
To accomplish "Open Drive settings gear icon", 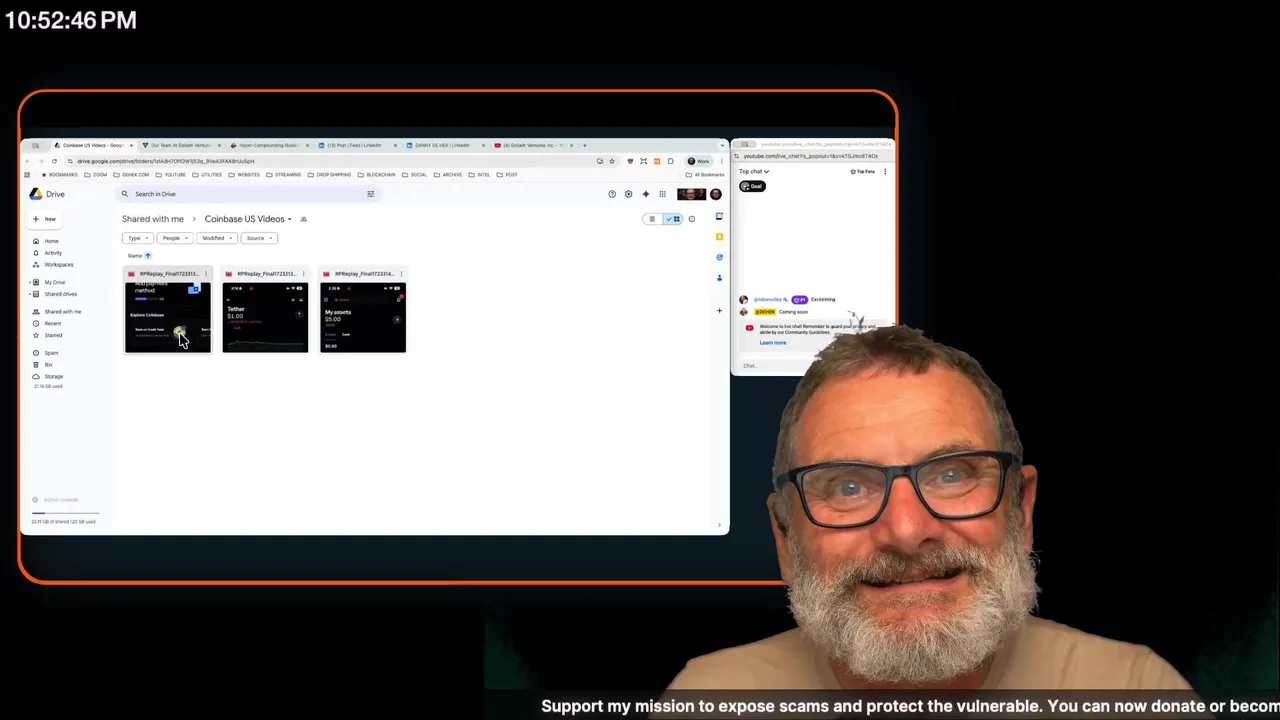I will pos(628,194).
